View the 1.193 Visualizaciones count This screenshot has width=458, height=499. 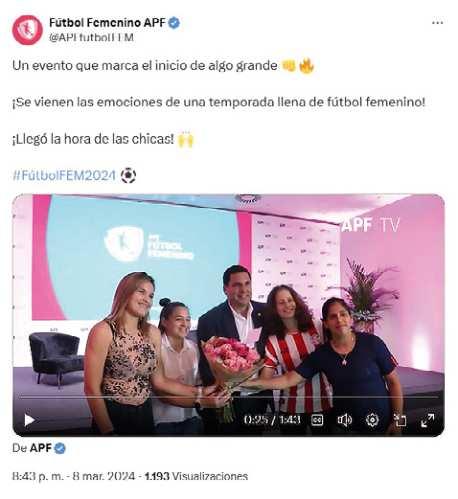point(196,476)
